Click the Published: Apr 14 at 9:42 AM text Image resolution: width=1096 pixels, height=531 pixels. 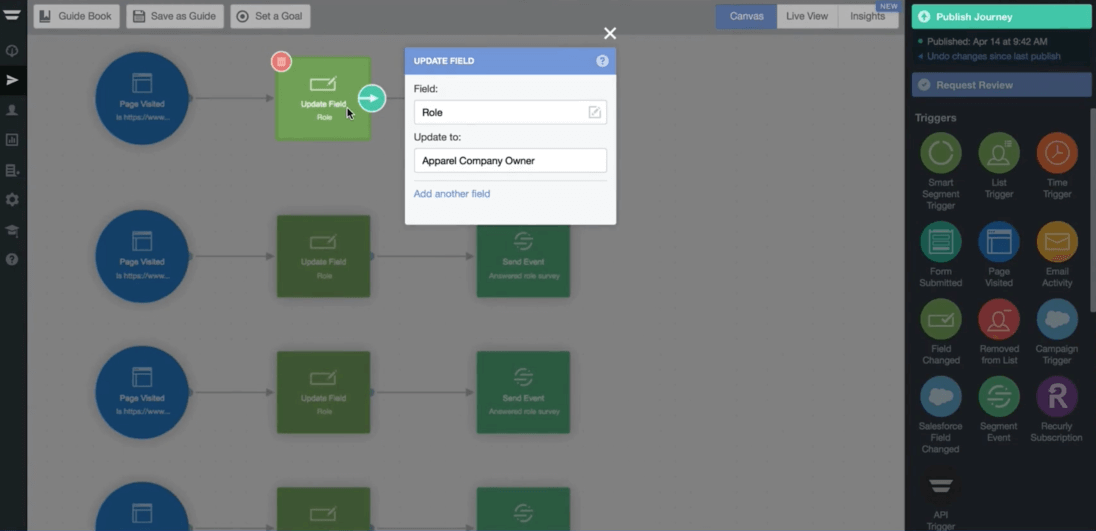[987, 41]
